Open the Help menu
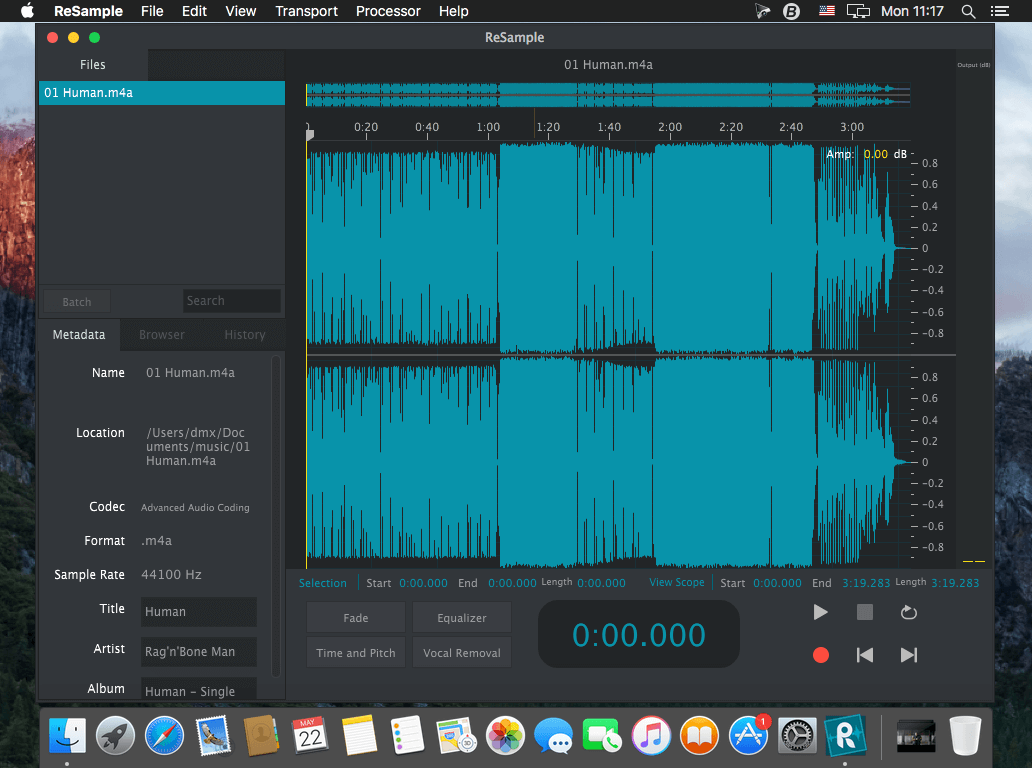The height and width of the screenshot is (768, 1032). pyautogui.click(x=453, y=11)
